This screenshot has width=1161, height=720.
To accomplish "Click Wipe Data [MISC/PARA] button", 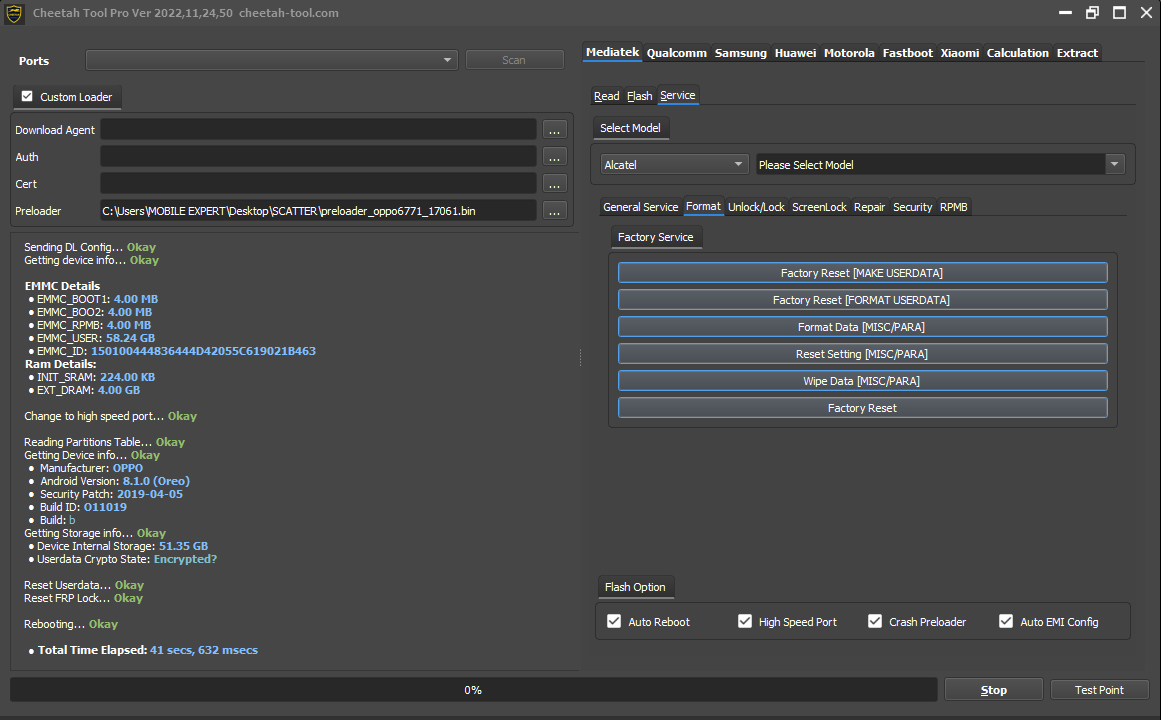I will coord(863,381).
